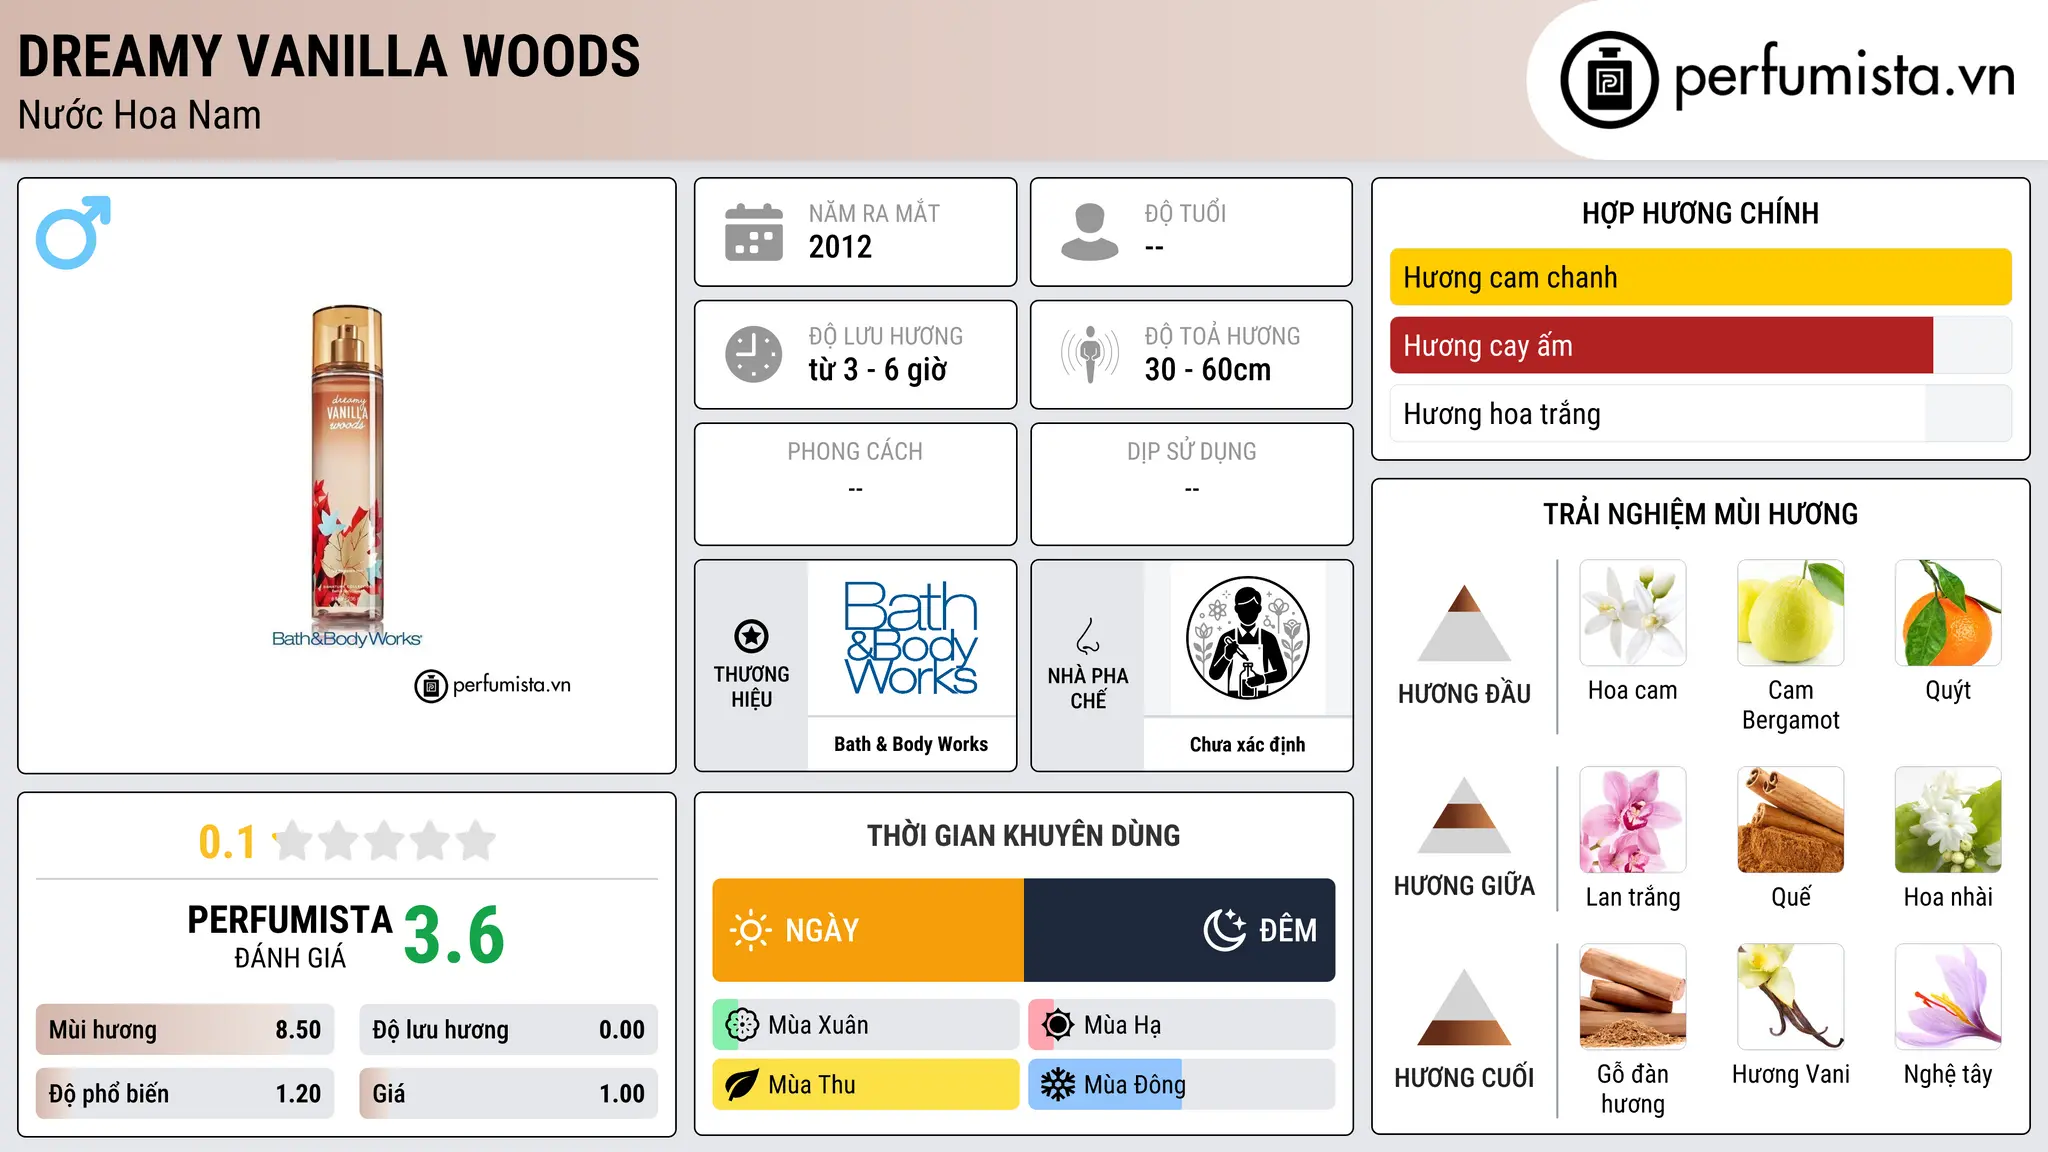The image size is (2048, 1152).
Task: Click the user rating number 0.1
Action: (227, 842)
